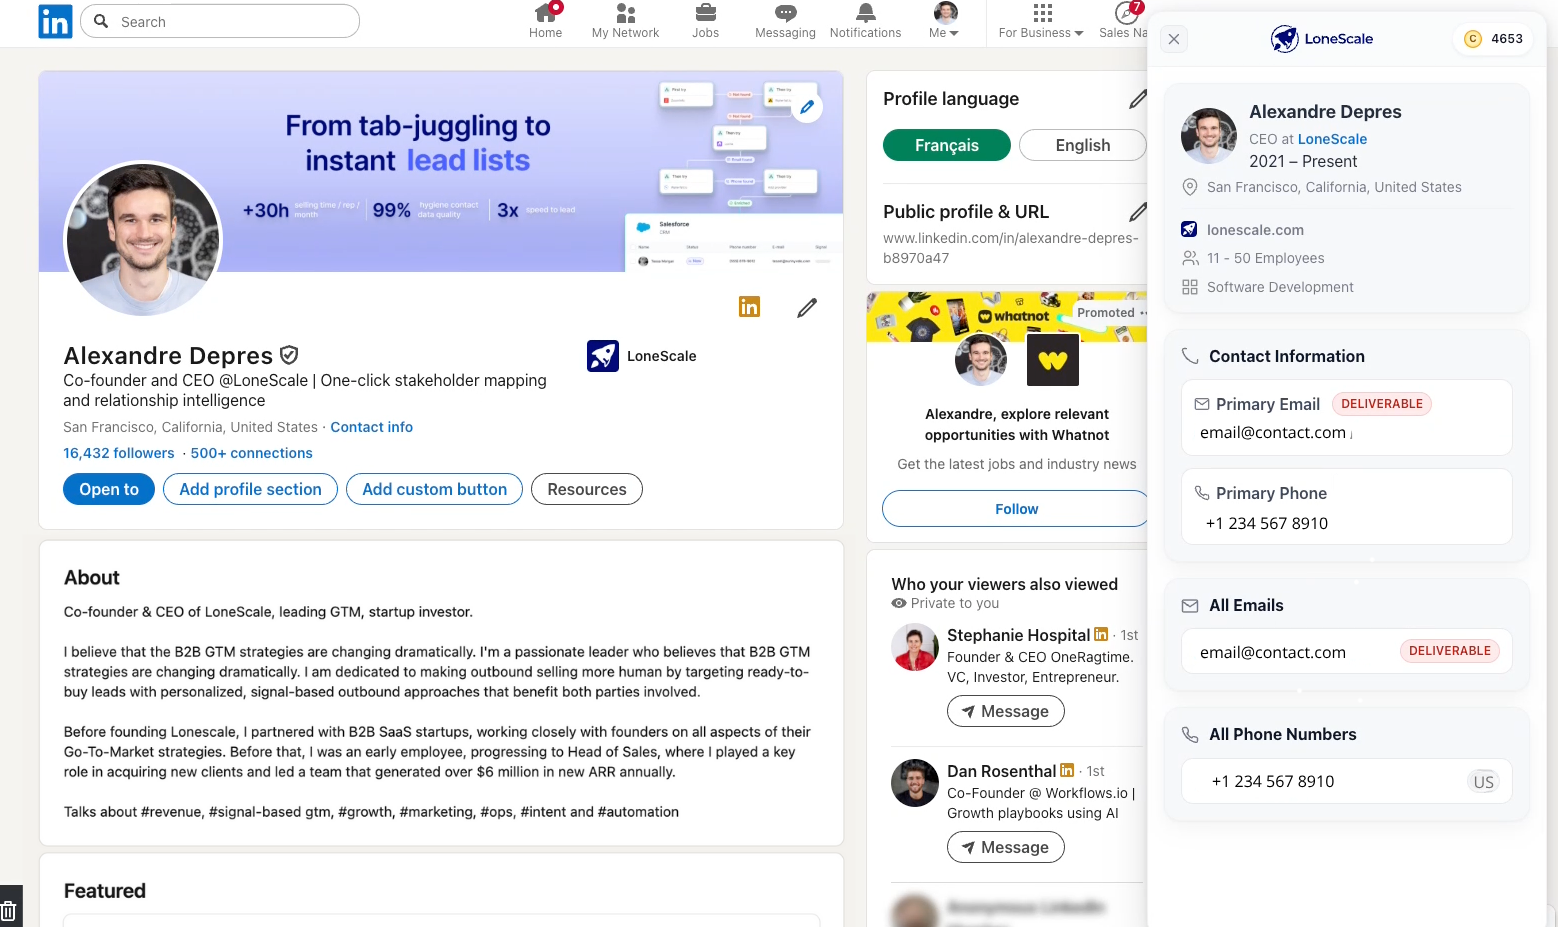Image resolution: width=1558 pixels, height=927 pixels.
Task: Click the US tag on the phone number
Action: pyautogui.click(x=1484, y=782)
